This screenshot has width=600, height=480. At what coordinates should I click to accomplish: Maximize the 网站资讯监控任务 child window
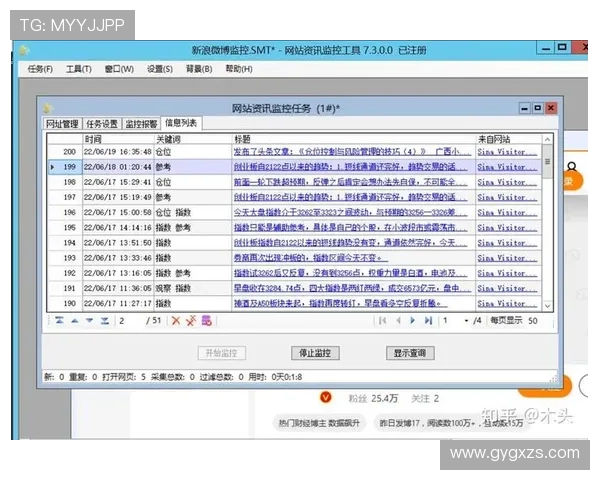538,108
